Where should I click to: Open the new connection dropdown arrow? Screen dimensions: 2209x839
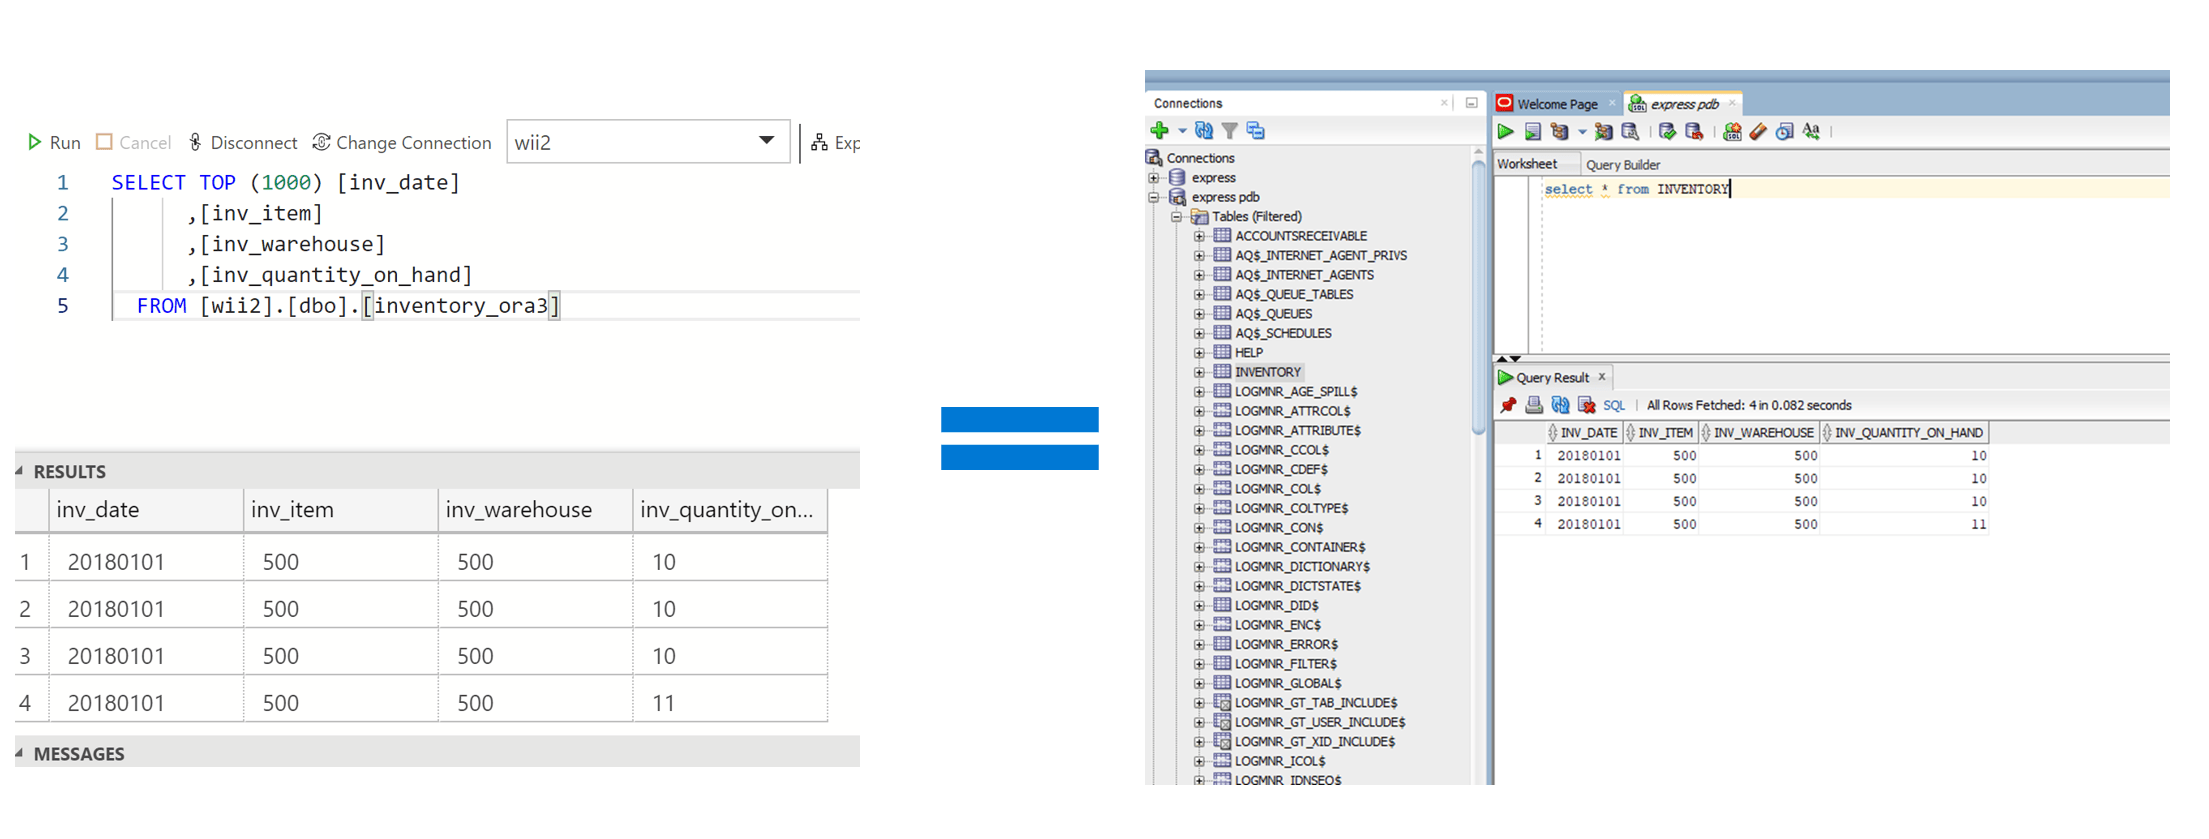tap(1182, 131)
